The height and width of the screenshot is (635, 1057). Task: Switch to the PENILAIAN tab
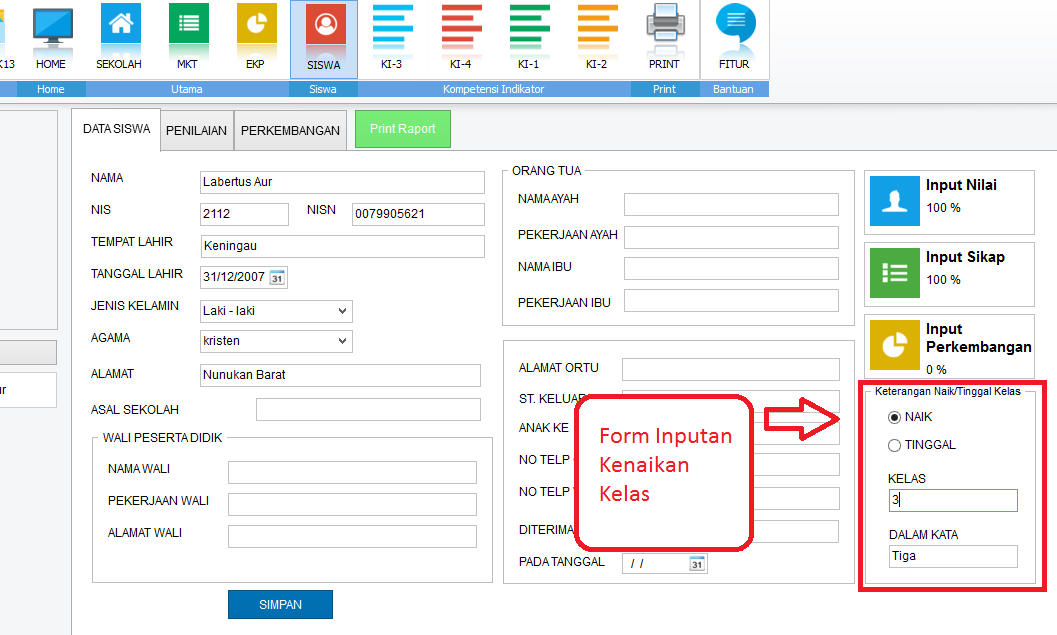(197, 129)
